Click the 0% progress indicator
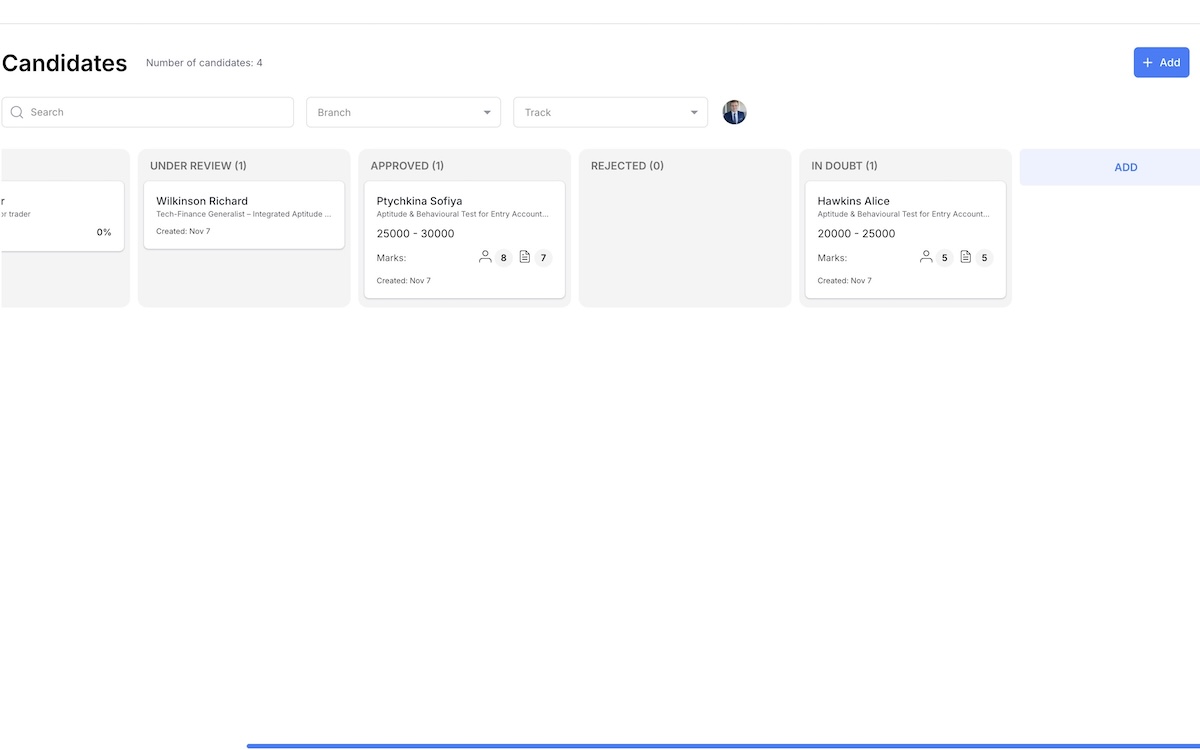Viewport: 1200px width, 750px height. pos(103,232)
